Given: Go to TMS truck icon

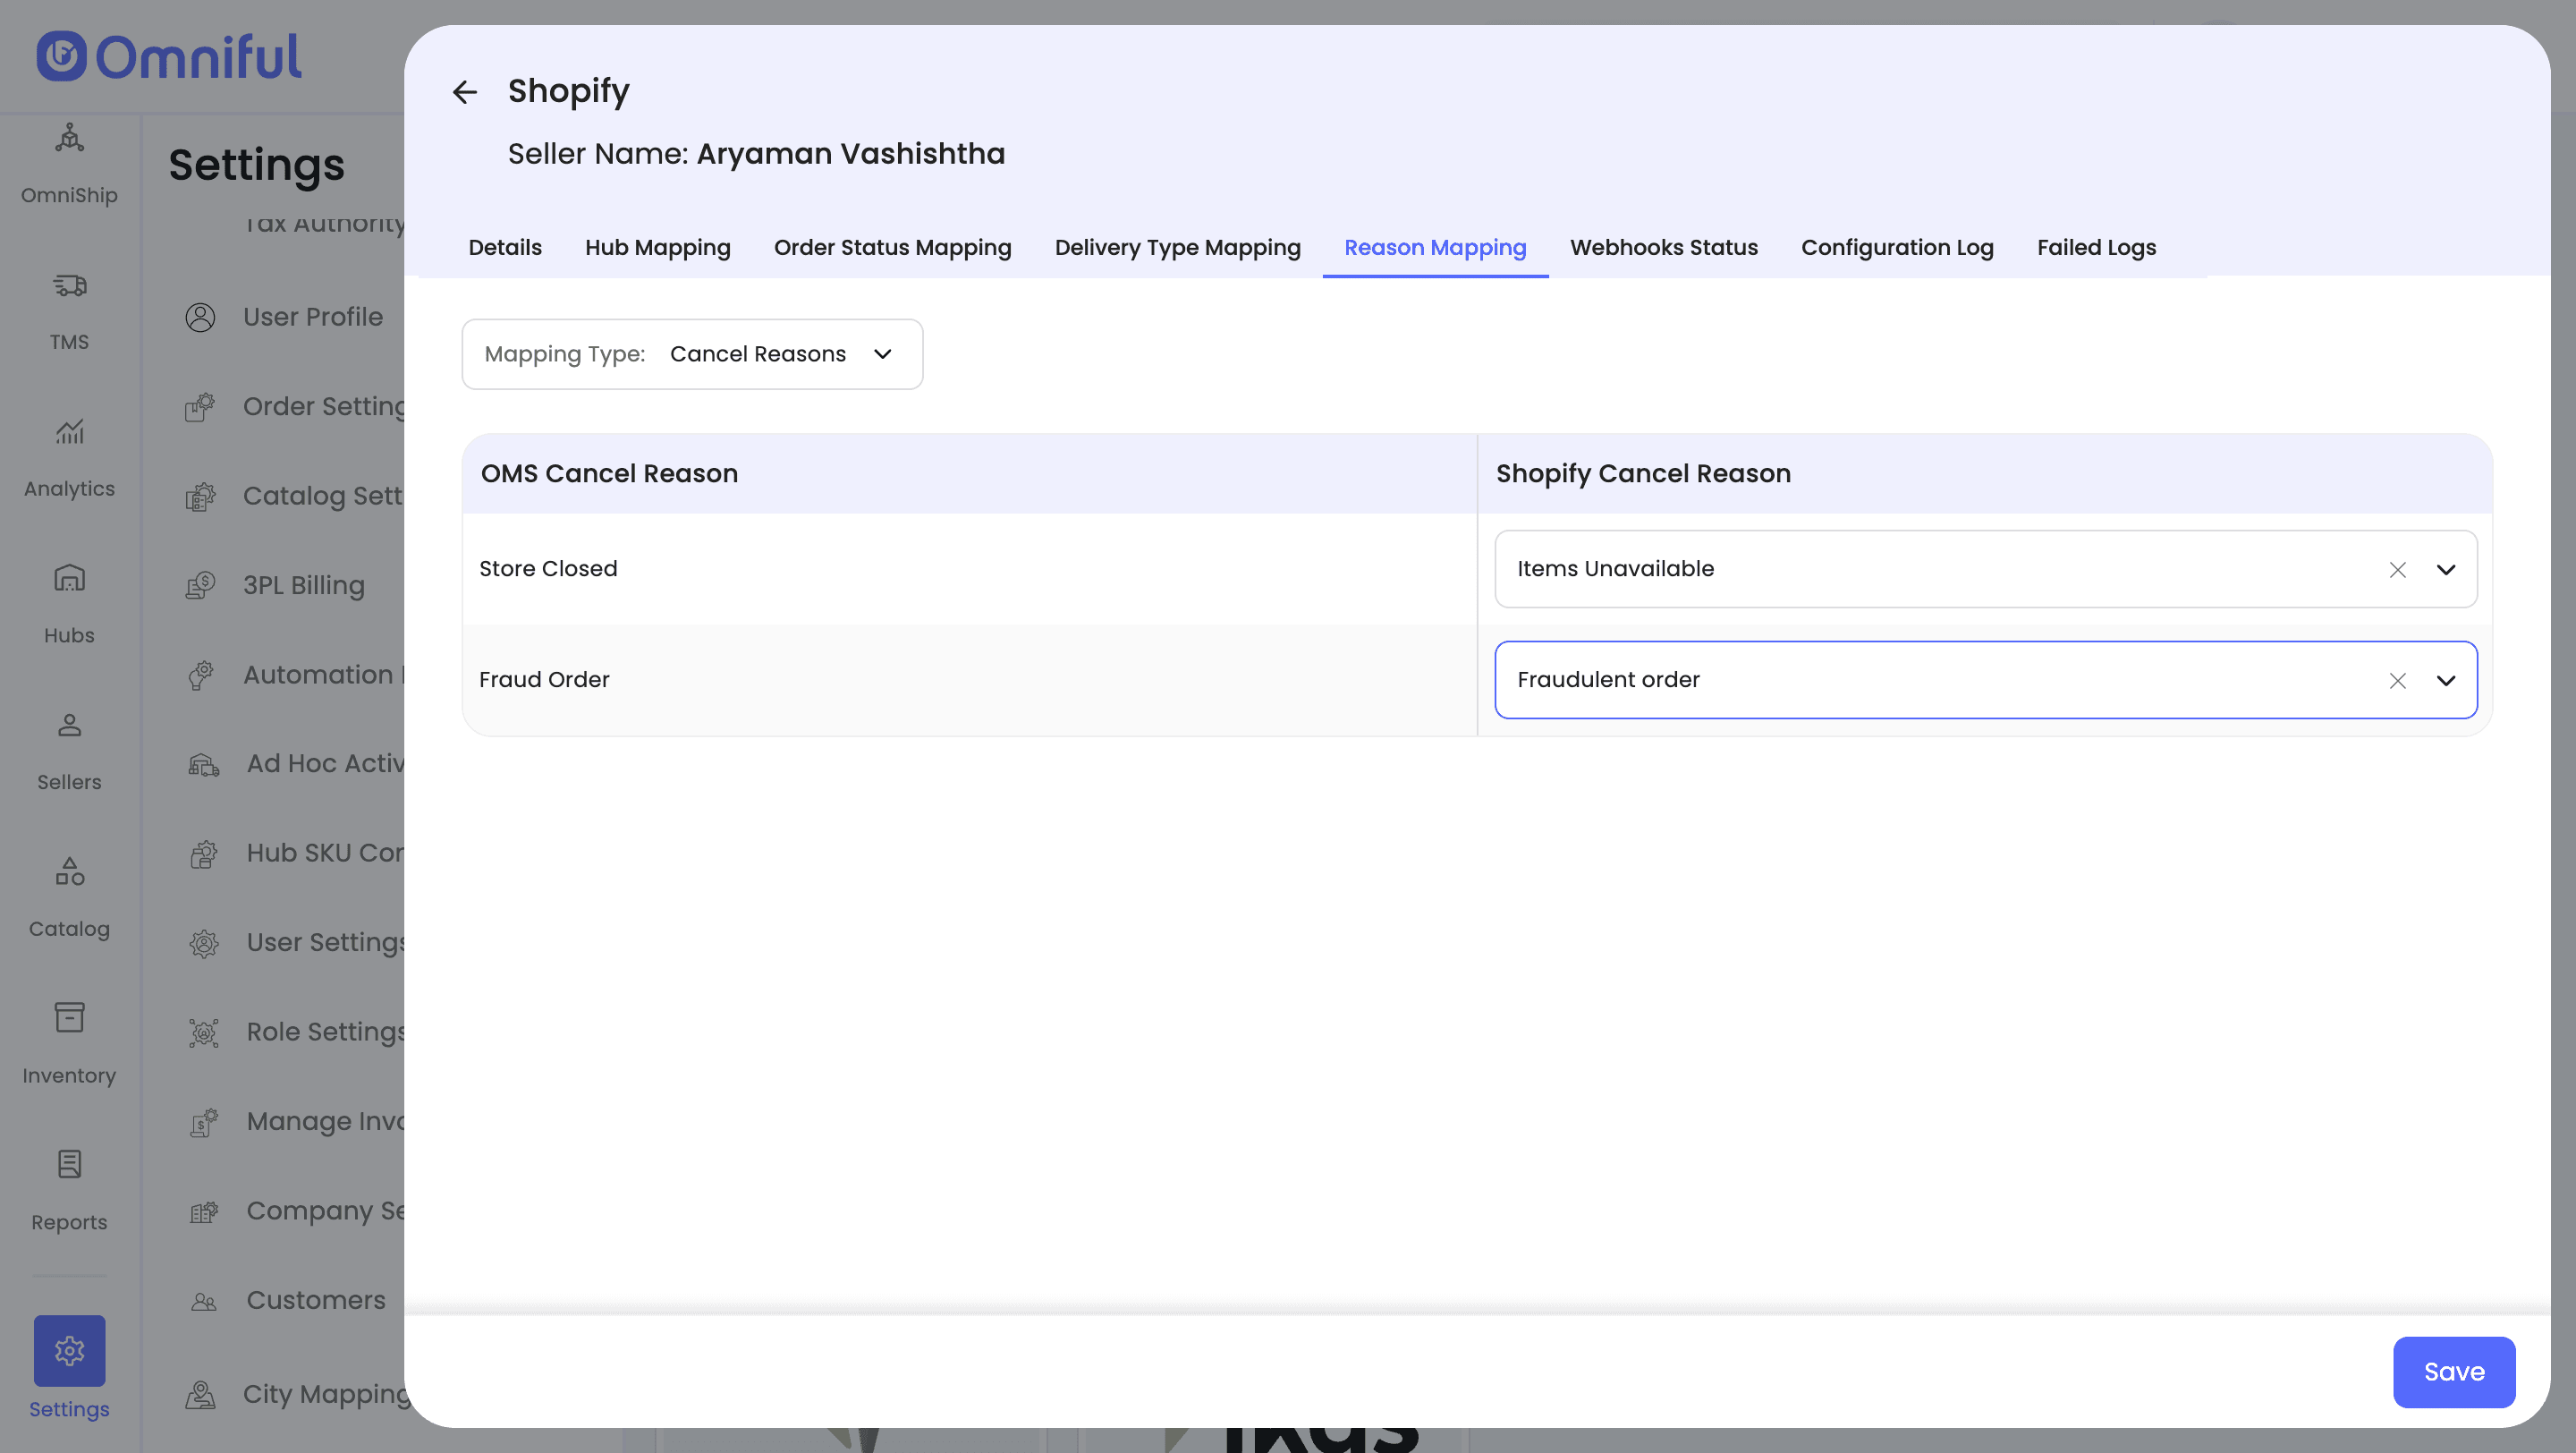Looking at the screenshot, I should pyautogui.click(x=69, y=286).
